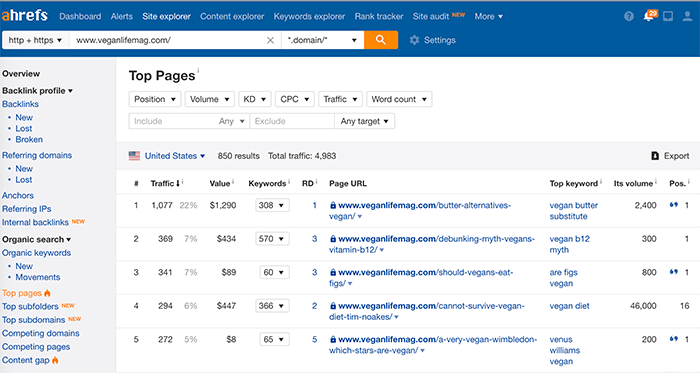This screenshot has width=700, height=373.
Task: Click the lock icon for cannot-survive-vegan-diet URL
Action: (333, 306)
